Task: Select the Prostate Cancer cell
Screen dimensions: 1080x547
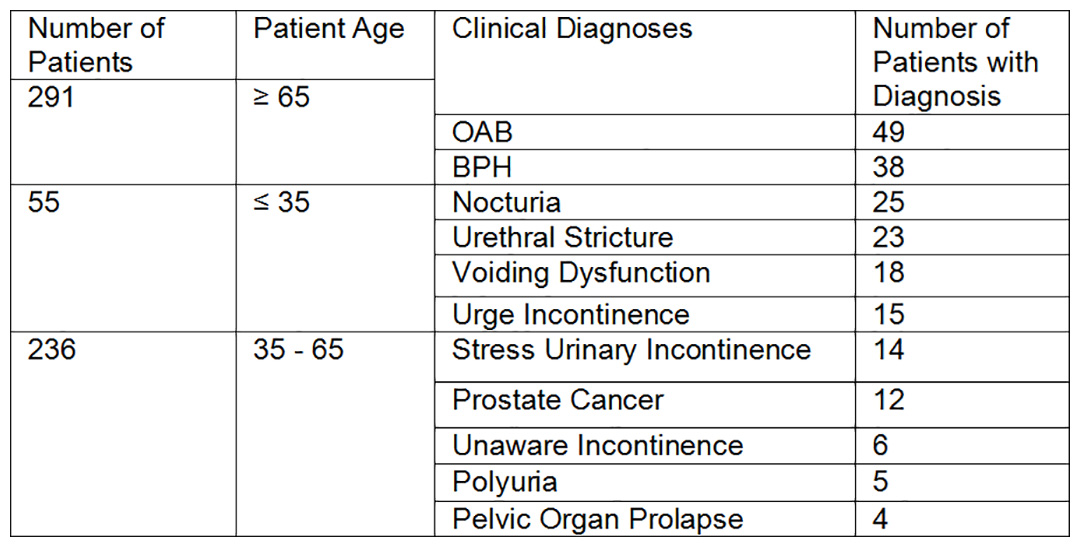Action: pyautogui.click(x=645, y=404)
